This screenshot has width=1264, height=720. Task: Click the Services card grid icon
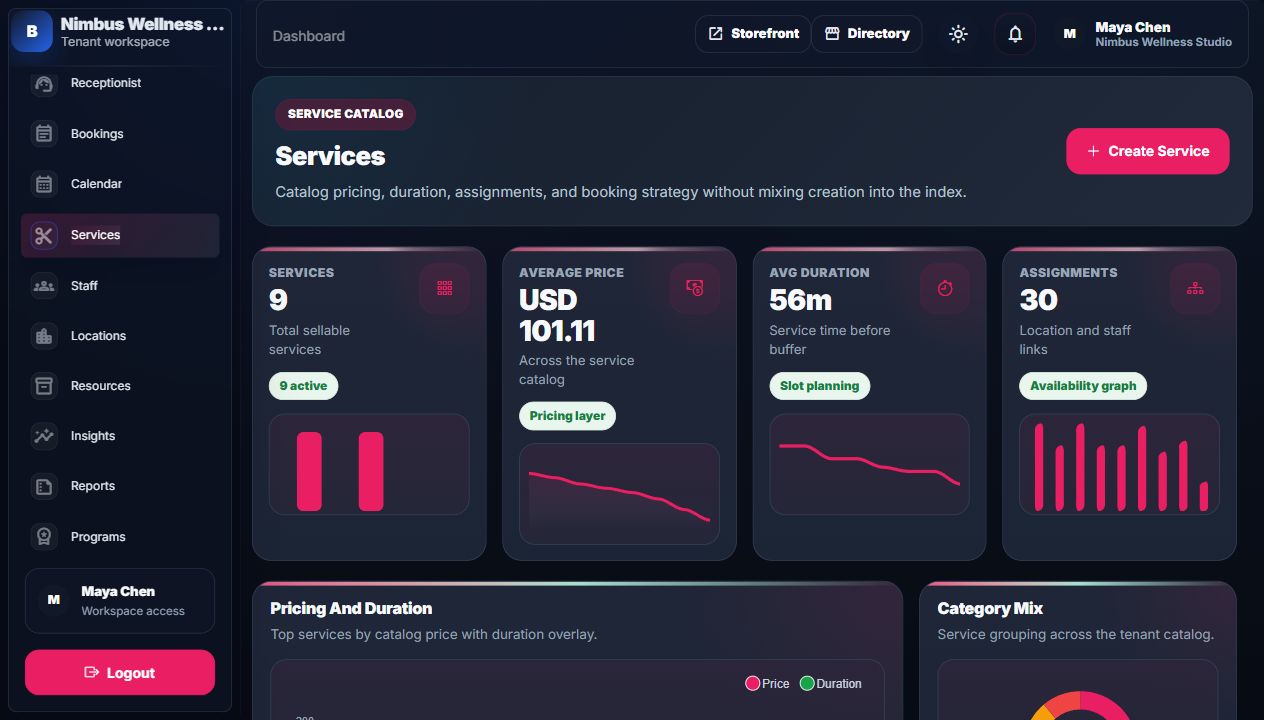tap(445, 288)
